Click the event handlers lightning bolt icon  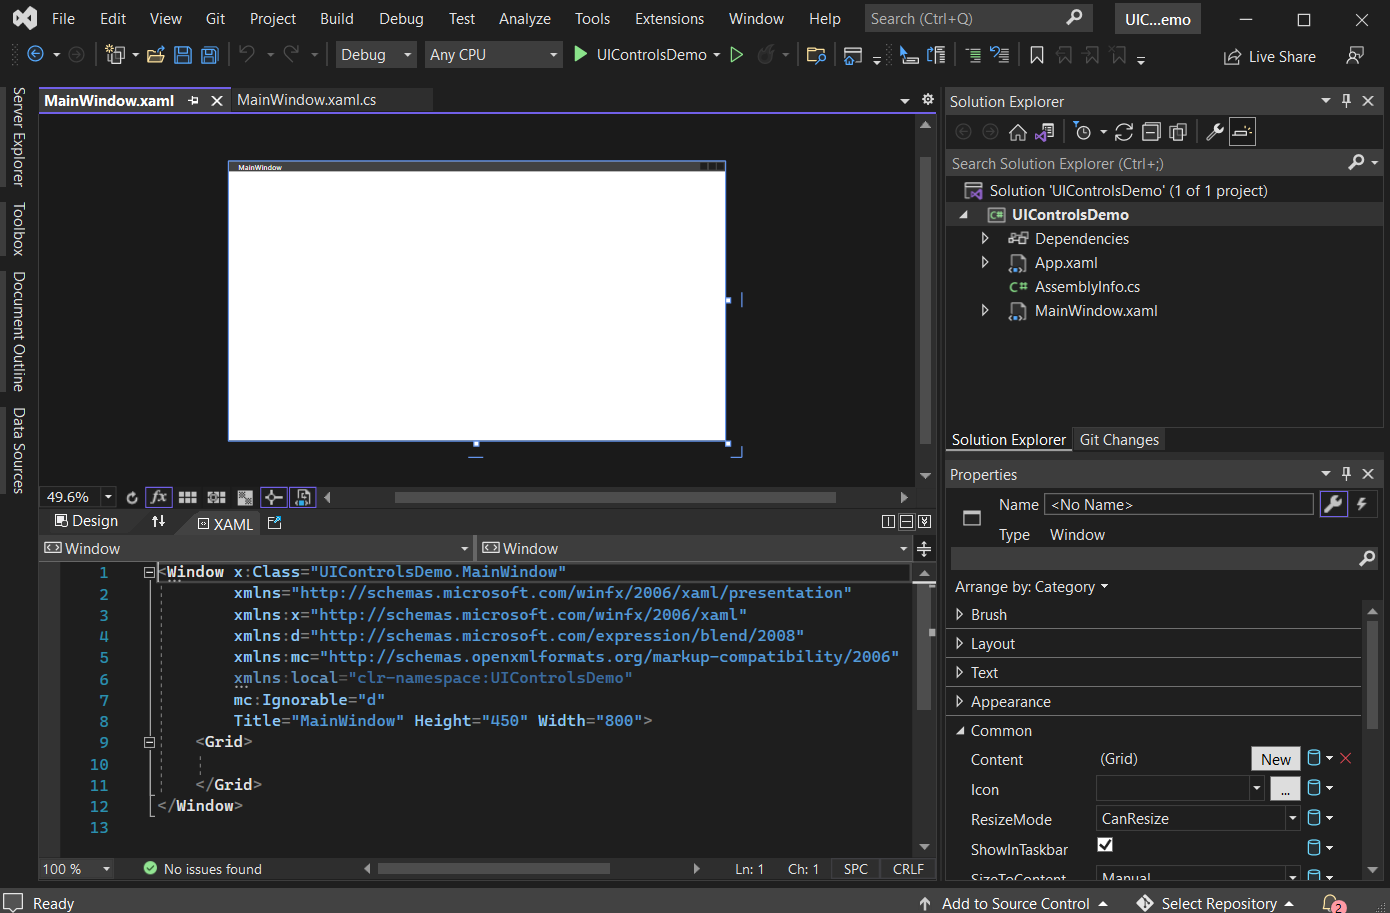click(x=1362, y=505)
